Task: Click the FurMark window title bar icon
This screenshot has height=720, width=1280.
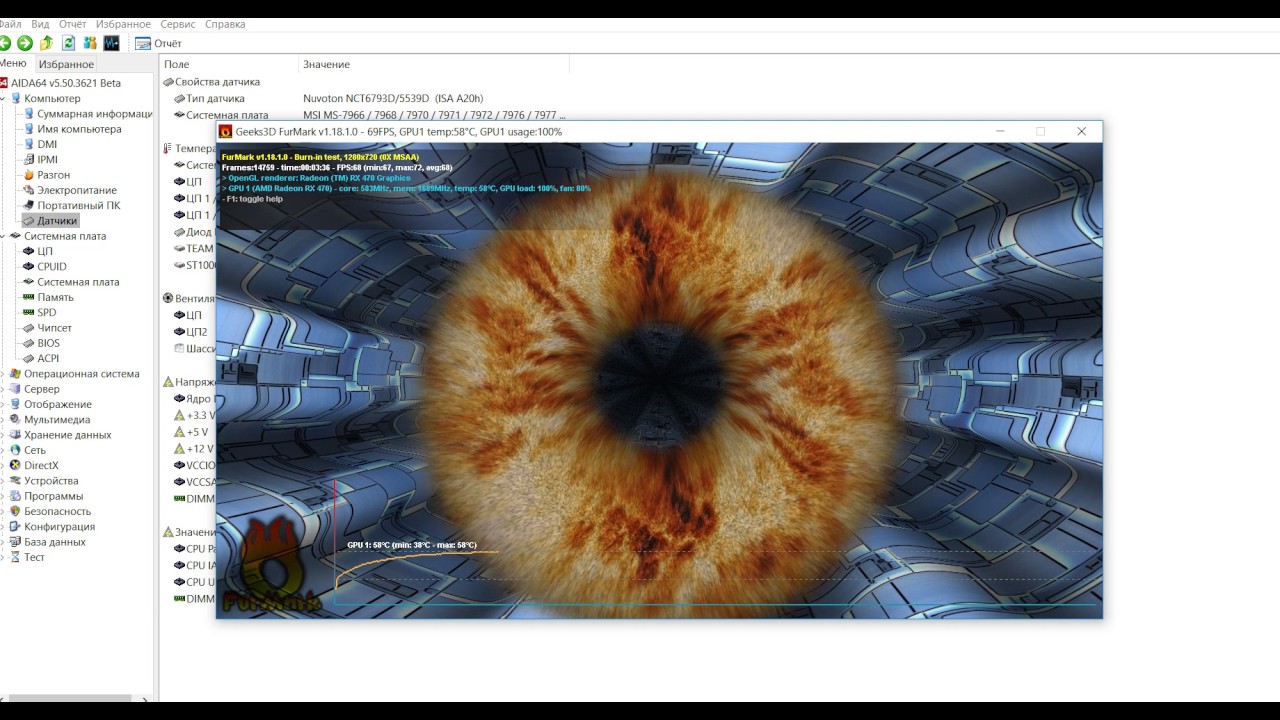Action: (x=226, y=132)
